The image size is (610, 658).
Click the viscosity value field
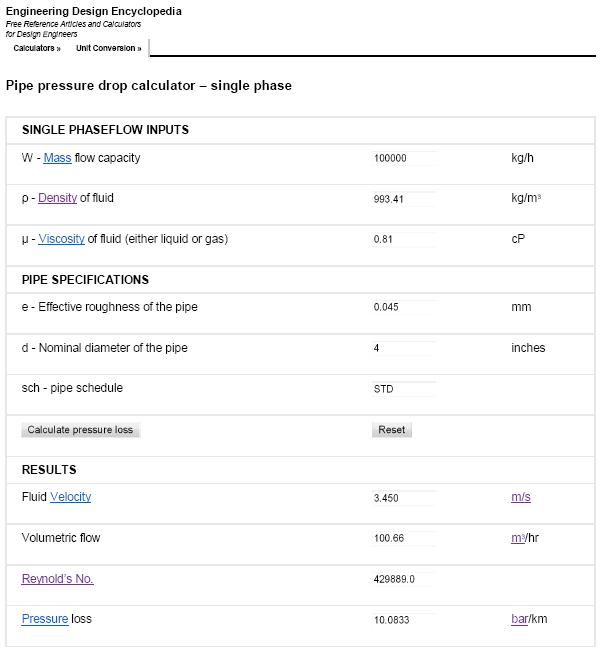click(402, 240)
